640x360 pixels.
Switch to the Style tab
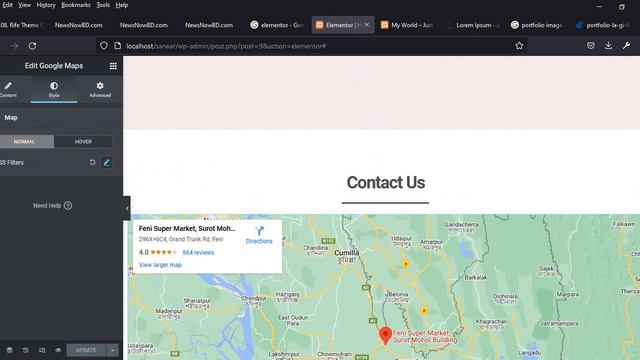(x=54, y=89)
